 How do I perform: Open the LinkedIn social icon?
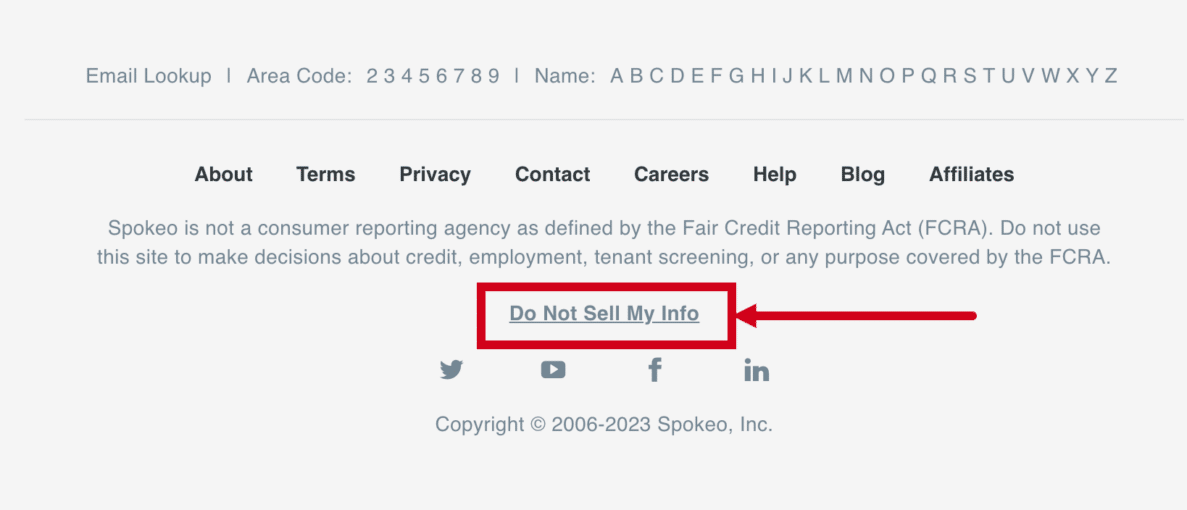[757, 371]
